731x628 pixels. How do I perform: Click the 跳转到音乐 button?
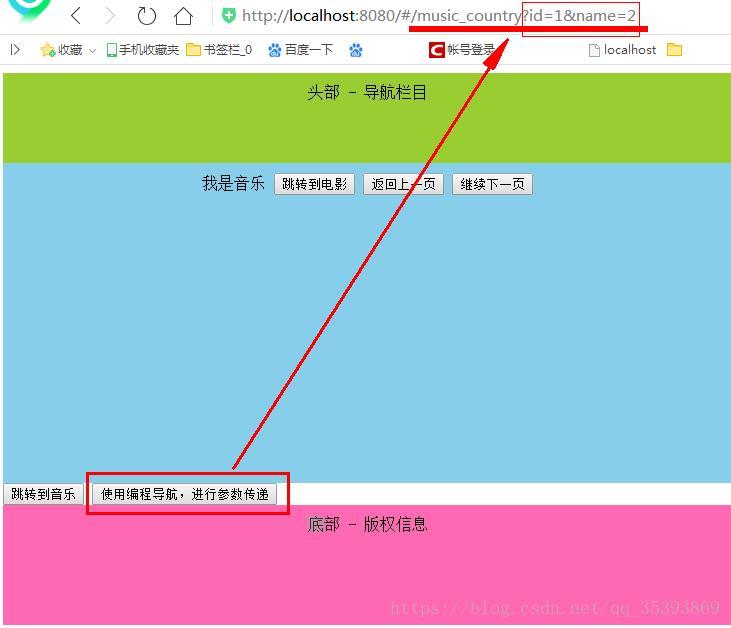click(x=43, y=494)
